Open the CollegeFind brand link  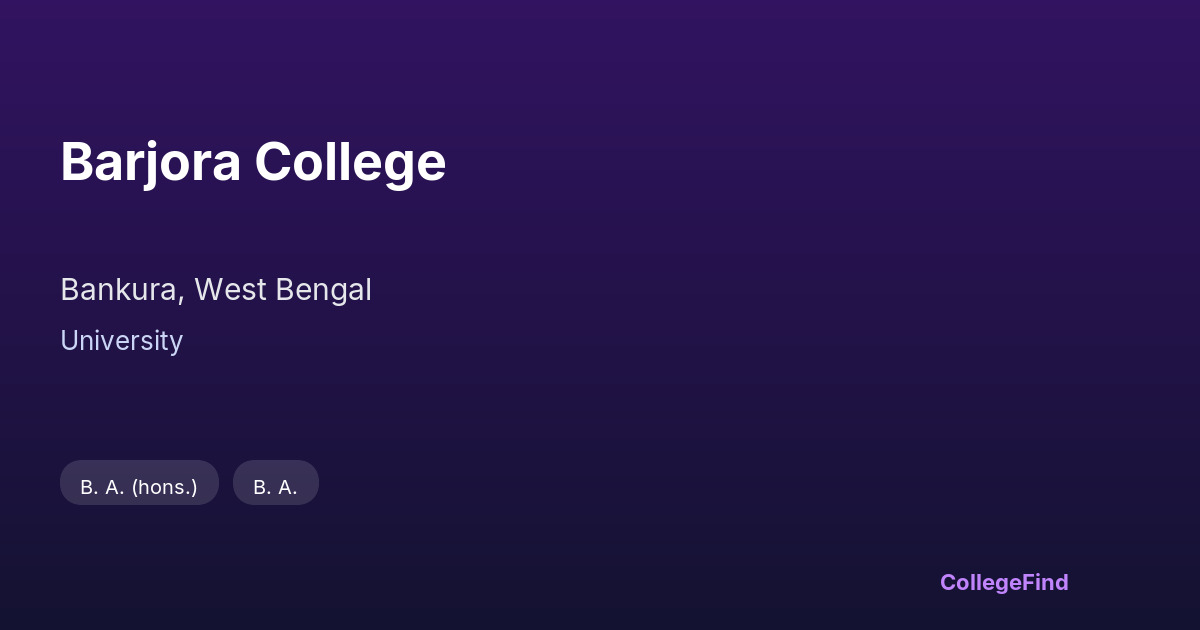click(x=1003, y=582)
